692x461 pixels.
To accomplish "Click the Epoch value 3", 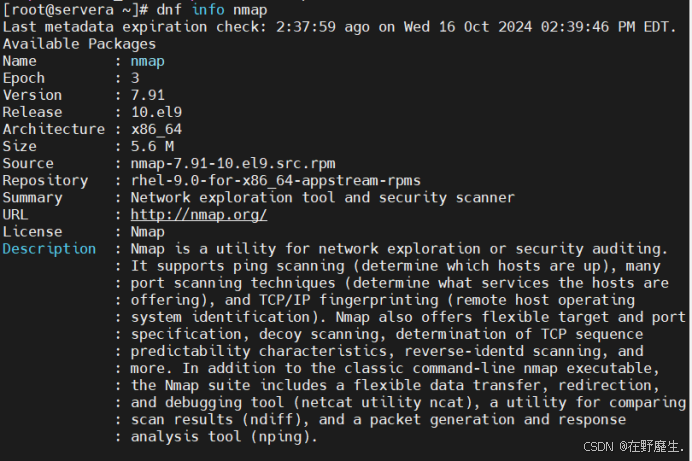I will [x=135, y=78].
